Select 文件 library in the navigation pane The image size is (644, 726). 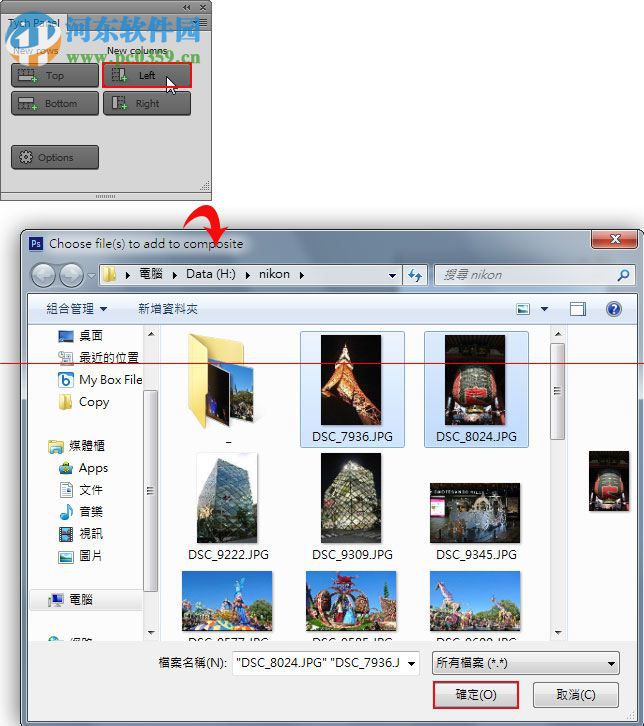point(81,490)
